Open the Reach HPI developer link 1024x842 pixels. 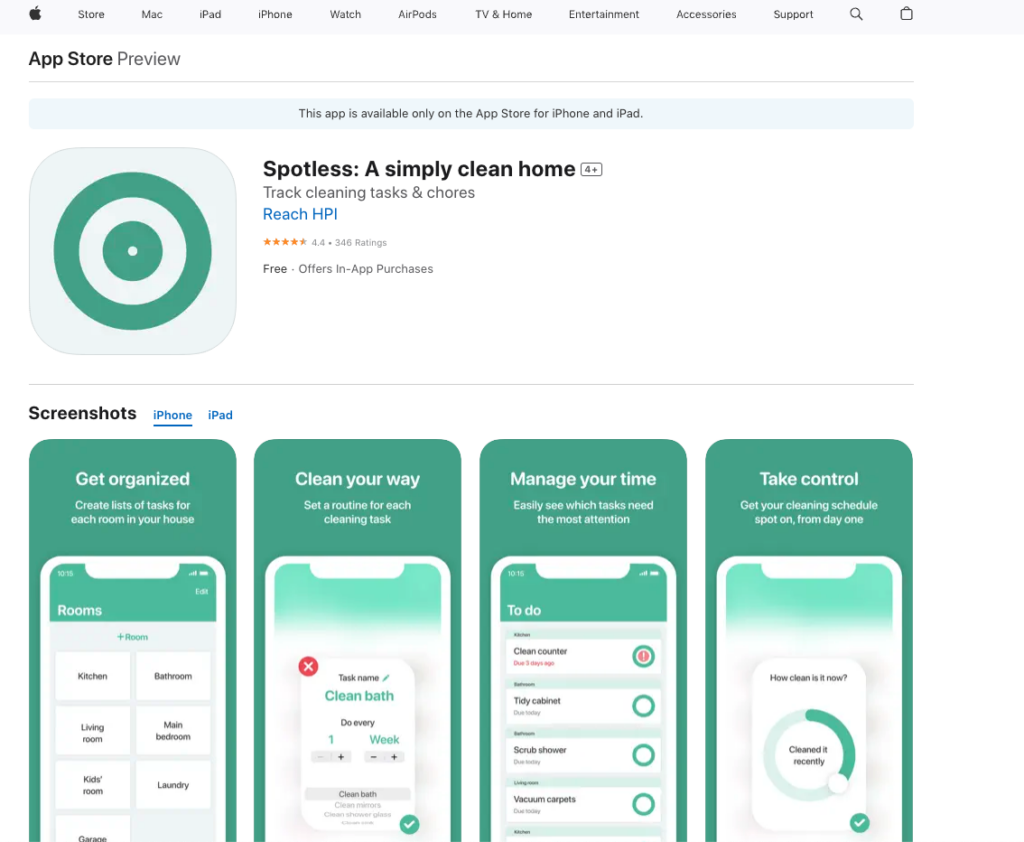pos(300,214)
